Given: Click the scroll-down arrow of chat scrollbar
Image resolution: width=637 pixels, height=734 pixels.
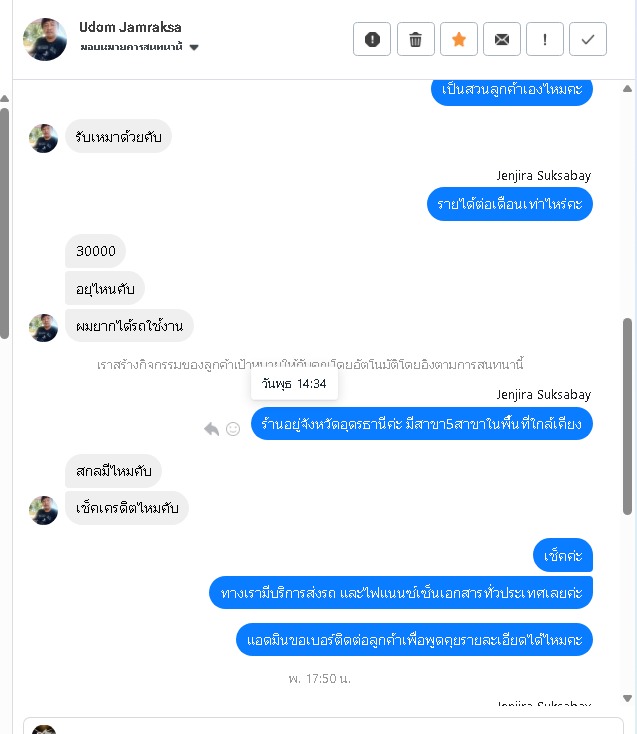Looking at the screenshot, I should [x=628, y=698].
